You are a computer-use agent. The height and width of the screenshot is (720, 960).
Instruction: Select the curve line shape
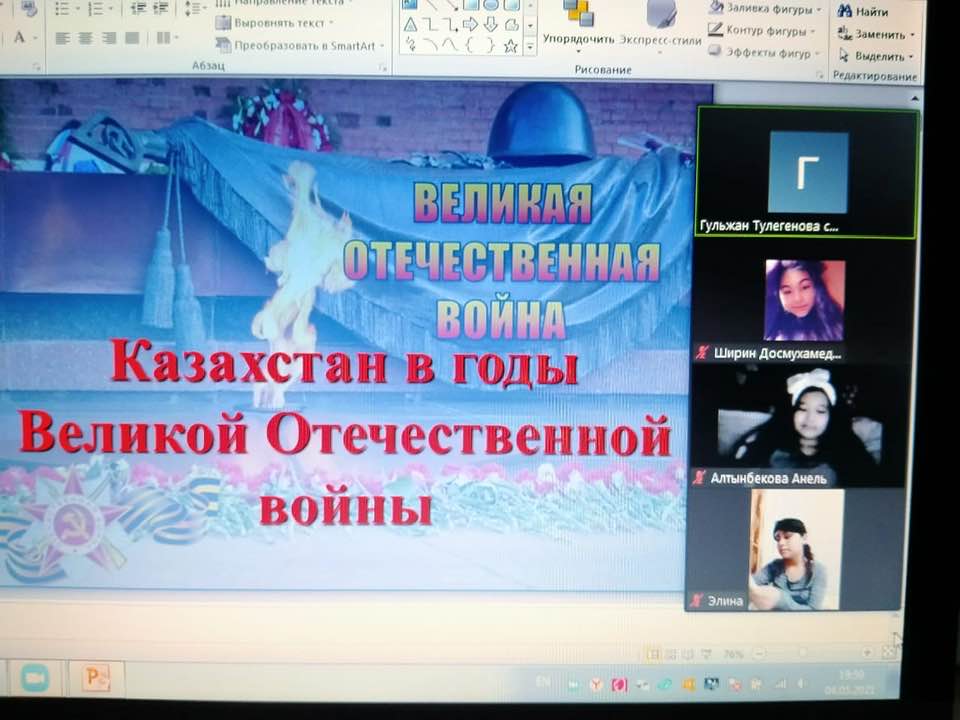pyautogui.click(x=451, y=45)
